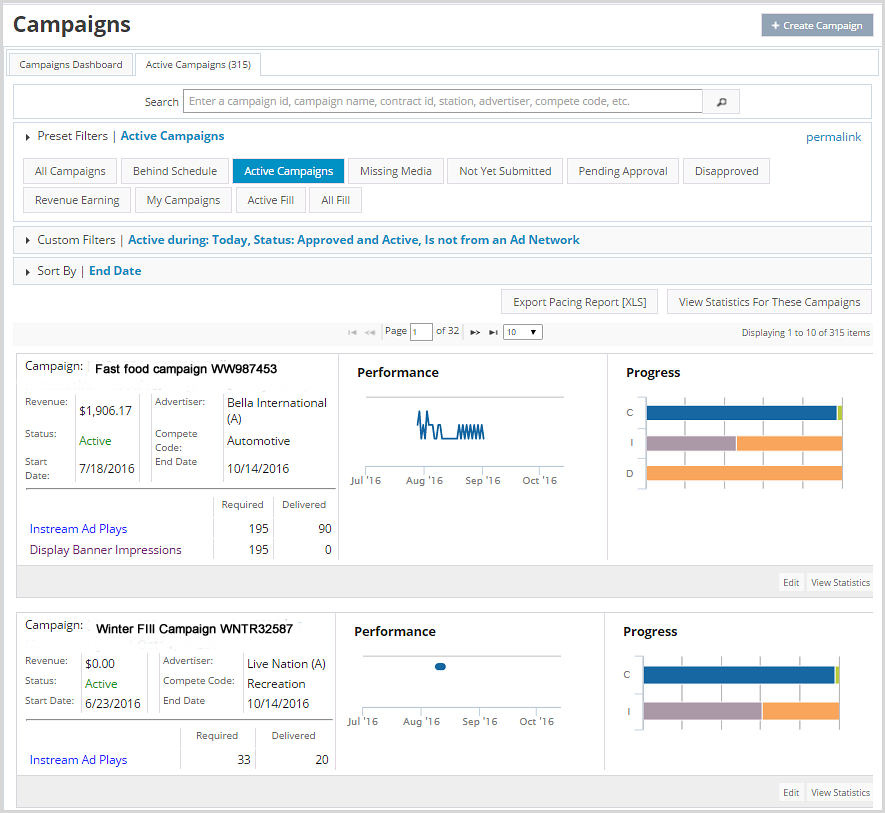Screen dimensions: 885x813
Task: Enable the Missing Media filter
Action: (x=395, y=170)
